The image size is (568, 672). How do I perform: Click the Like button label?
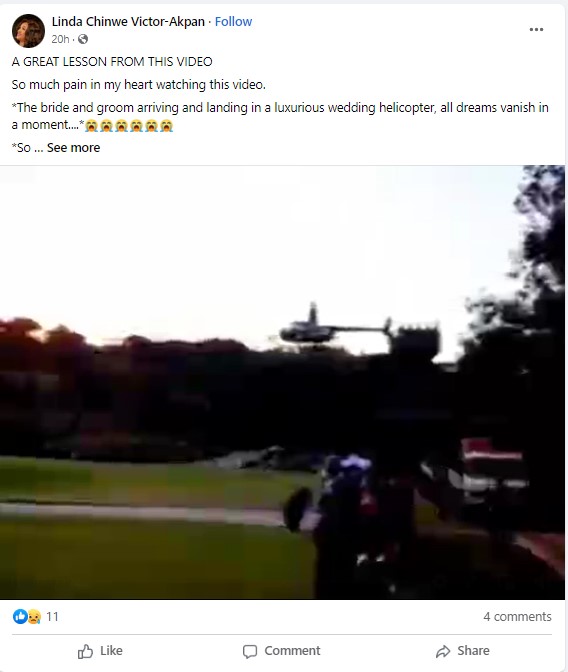[111, 651]
